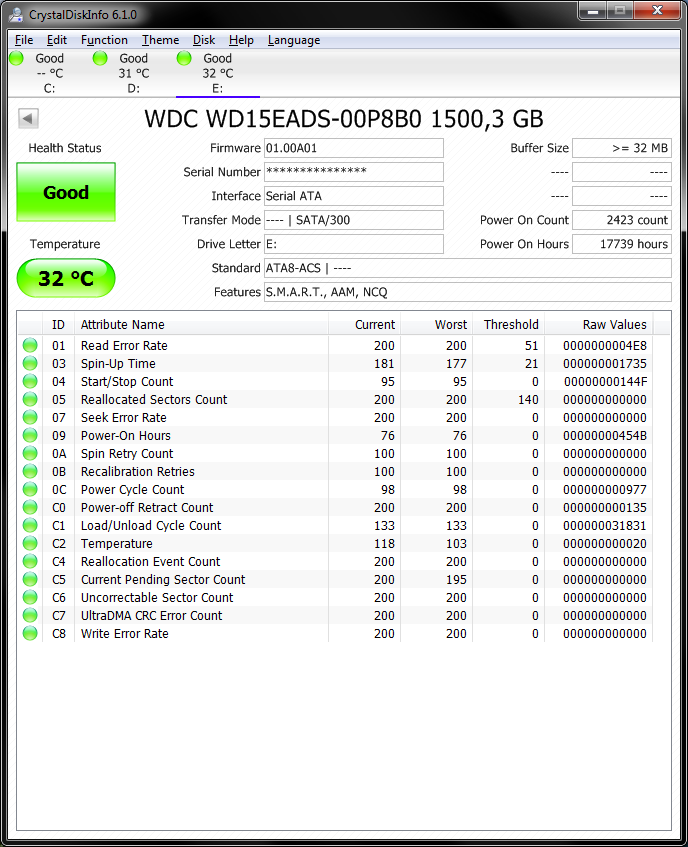Select disk D: green status indicator
The height and width of the screenshot is (847, 688).
[x=100, y=58]
